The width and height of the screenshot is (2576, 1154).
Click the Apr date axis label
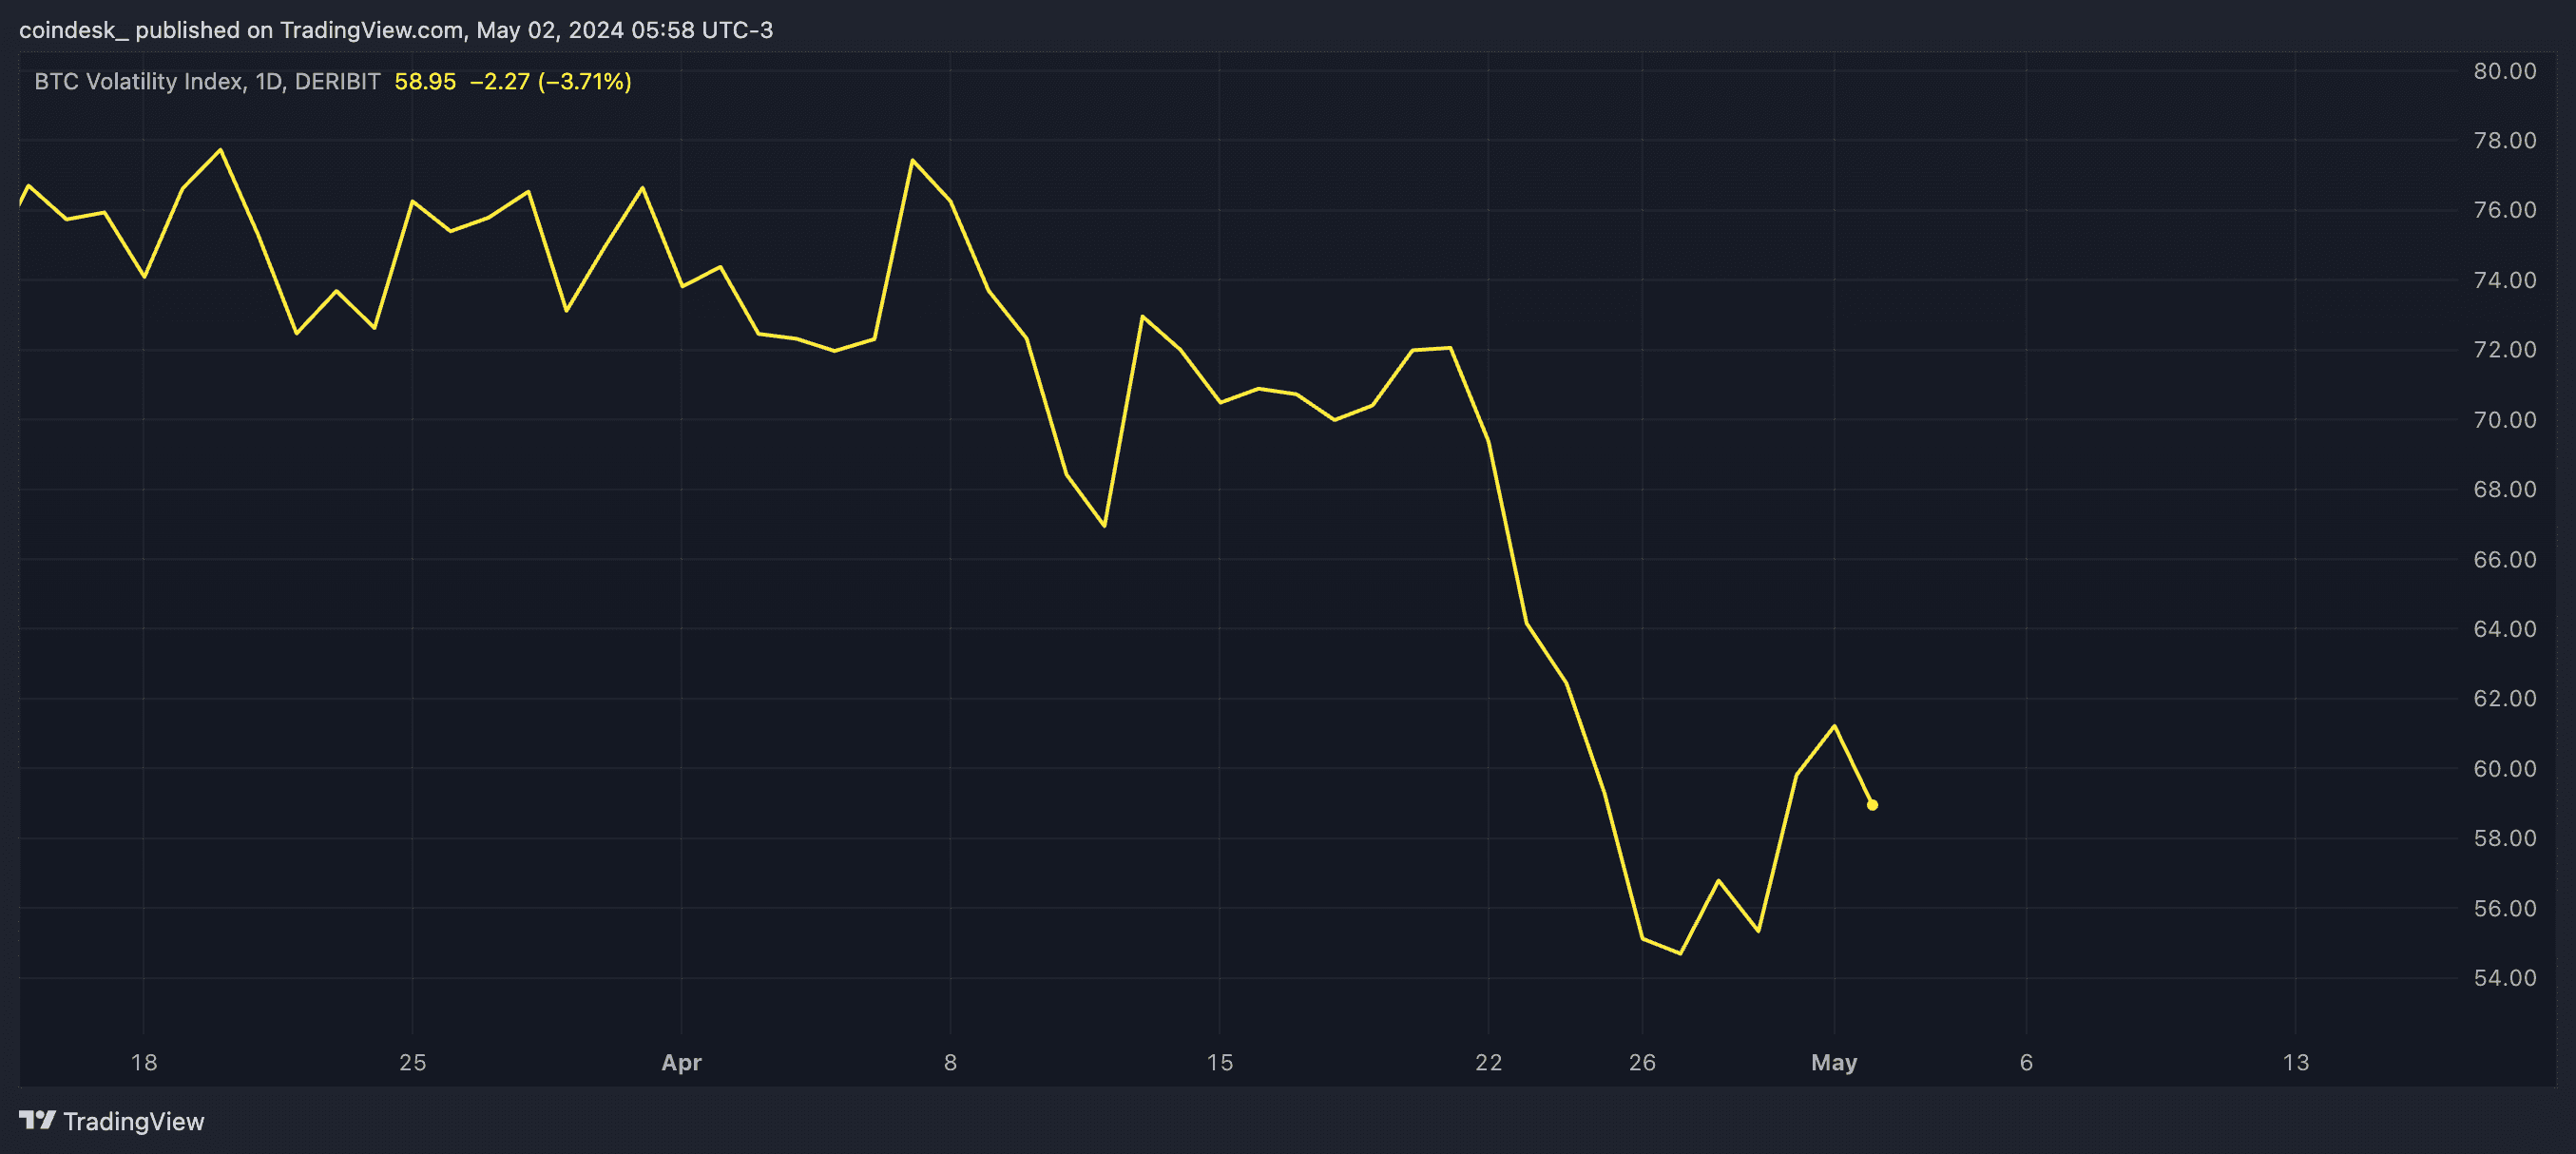tap(682, 1062)
